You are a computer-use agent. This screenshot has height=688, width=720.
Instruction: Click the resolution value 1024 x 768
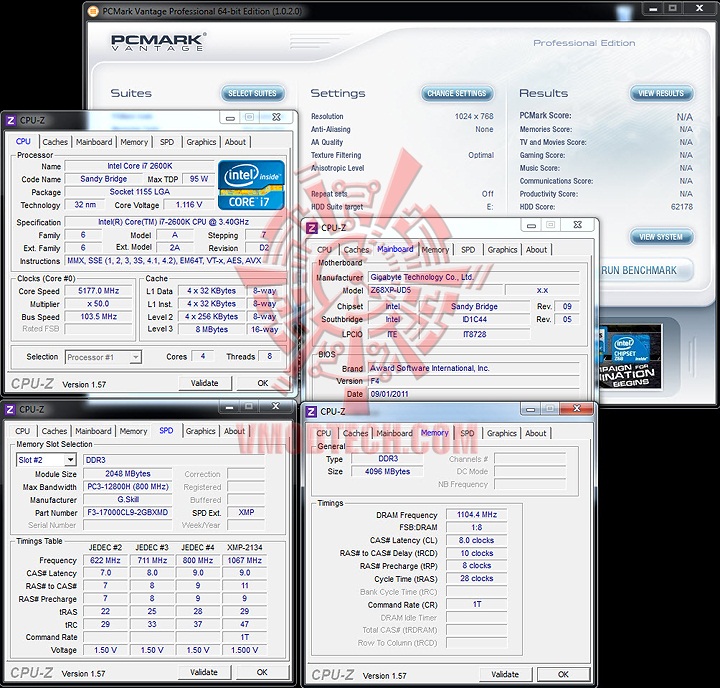click(474, 116)
